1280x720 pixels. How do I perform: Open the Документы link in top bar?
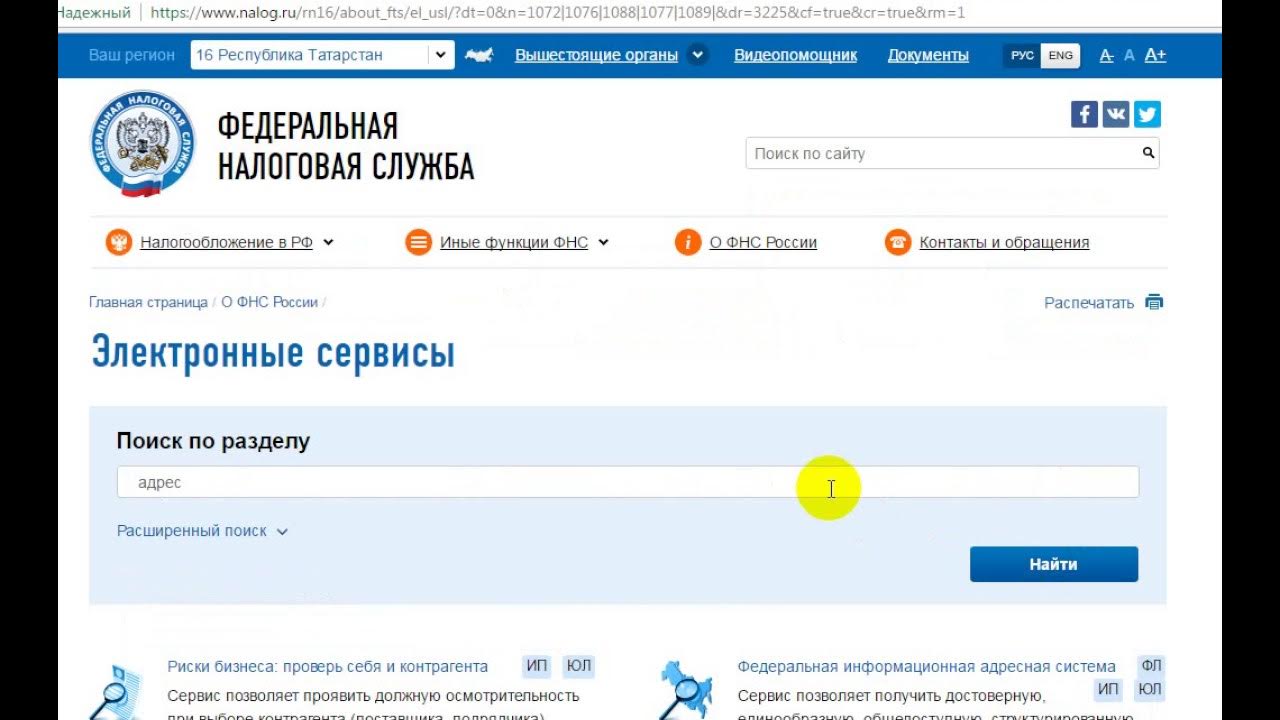click(928, 55)
